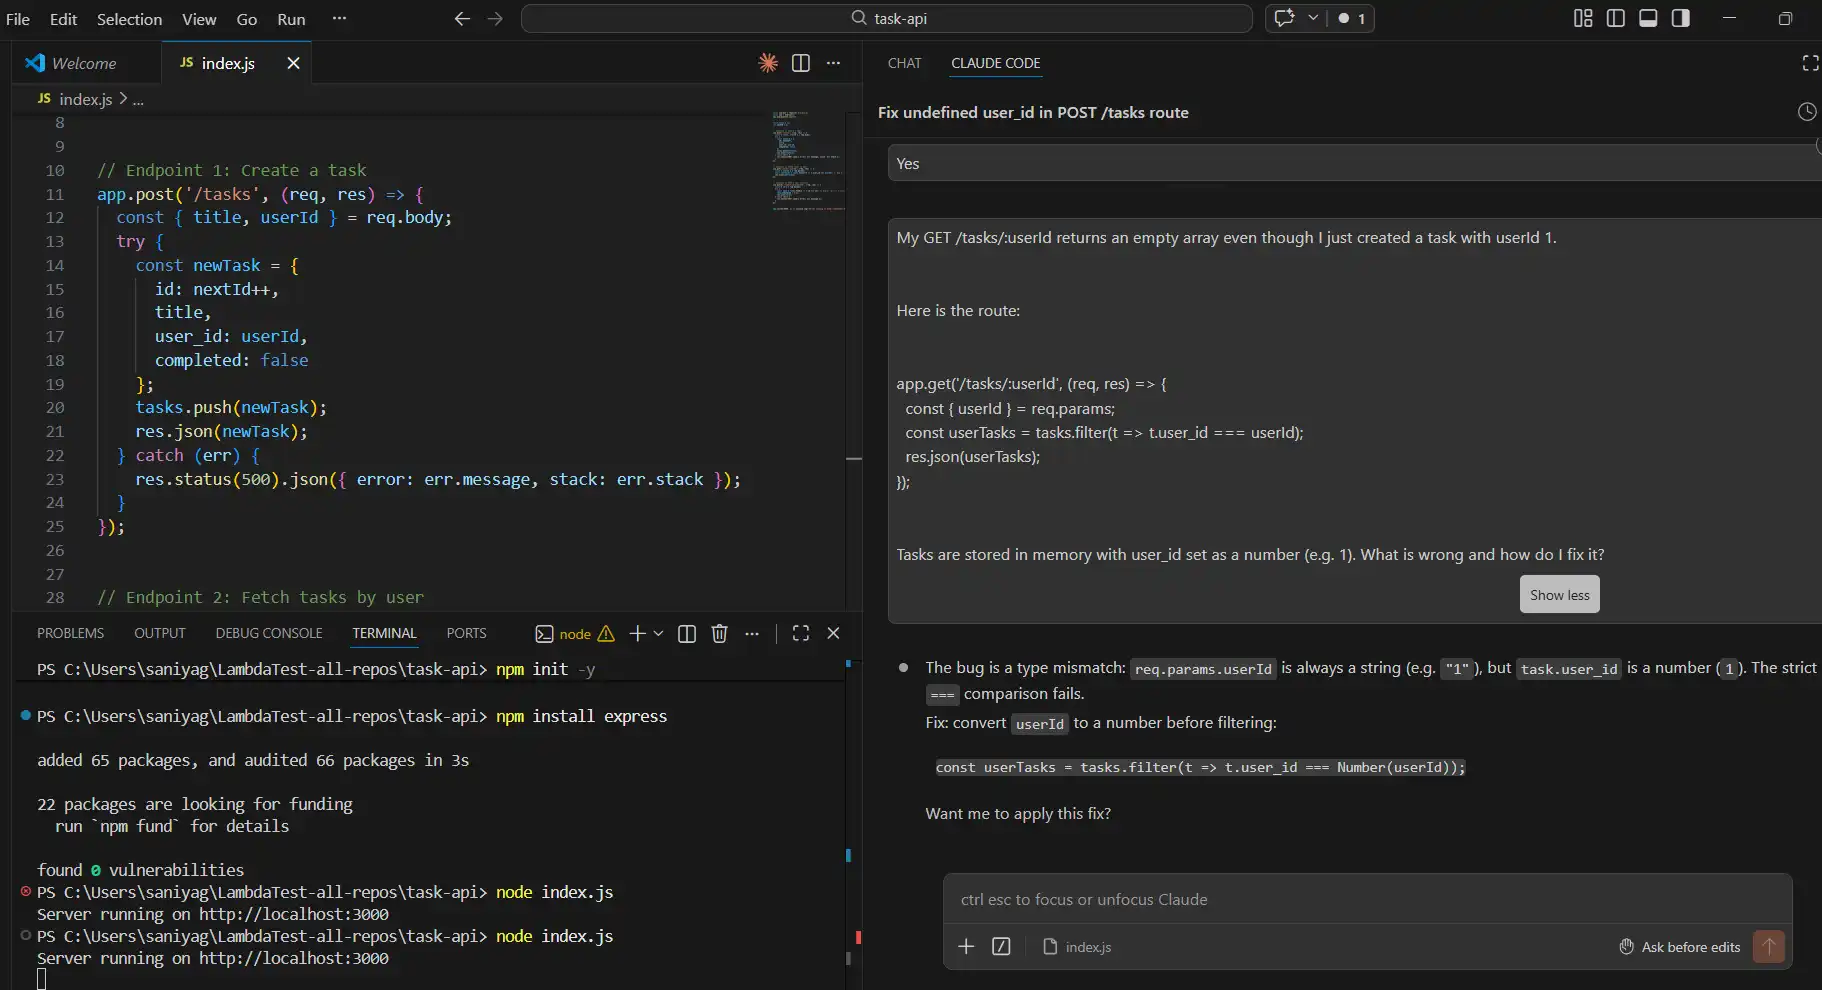The width and height of the screenshot is (1822, 990).
Task: Open terminal views with the ellipsis menu
Action: (753, 634)
